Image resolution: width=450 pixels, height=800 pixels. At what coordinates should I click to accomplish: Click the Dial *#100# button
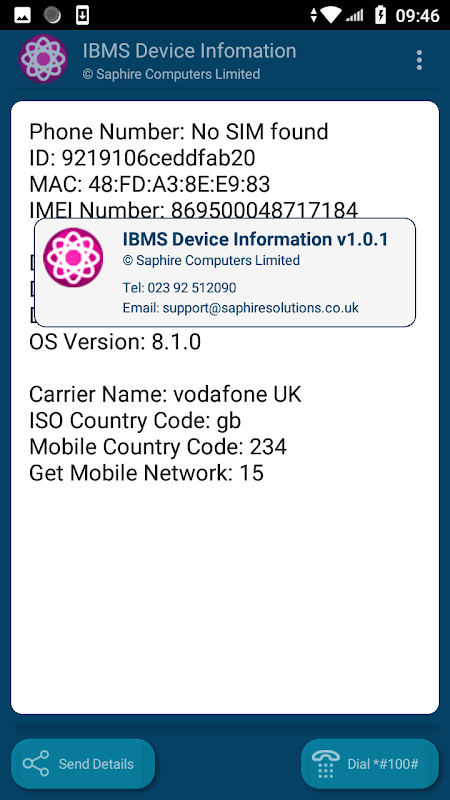[x=370, y=764]
